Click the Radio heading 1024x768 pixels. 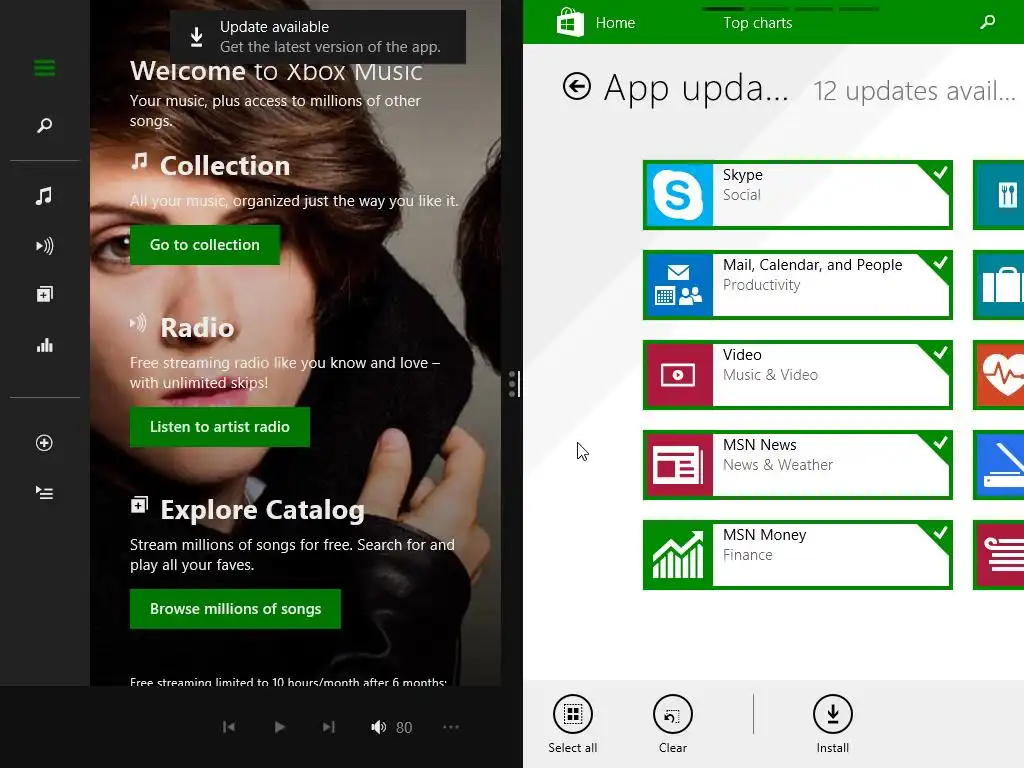pos(197,328)
